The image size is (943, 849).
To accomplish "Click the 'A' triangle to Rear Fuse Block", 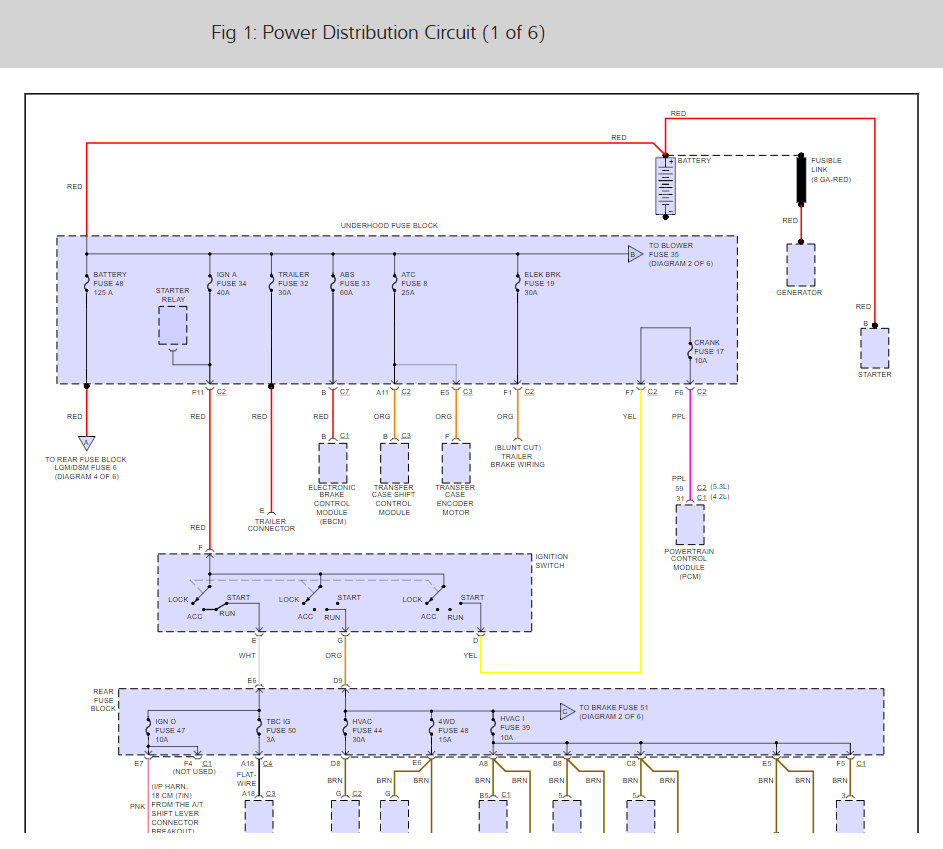I will coord(87,444).
